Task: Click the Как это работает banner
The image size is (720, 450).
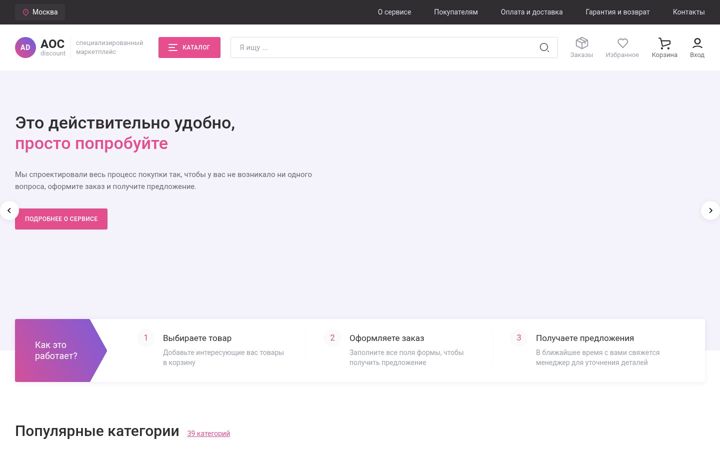Action: click(61, 350)
